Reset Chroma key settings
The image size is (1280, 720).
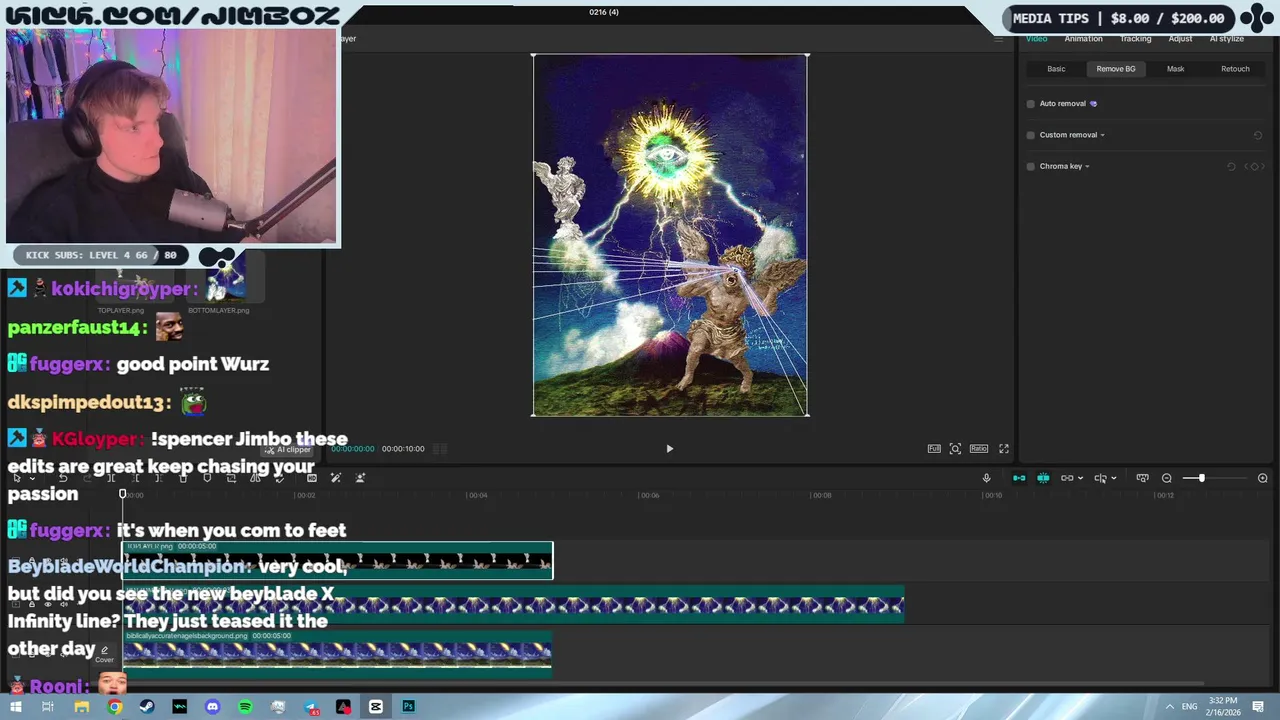1231,166
